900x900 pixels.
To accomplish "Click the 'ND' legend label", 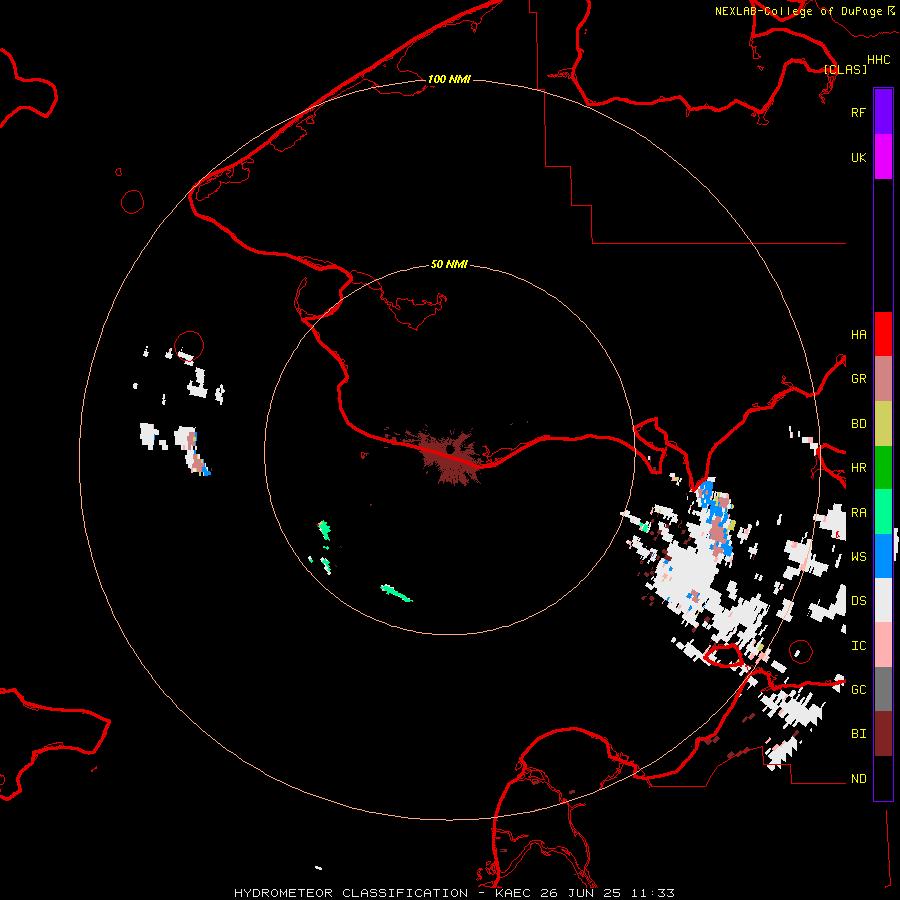I will click(x=858, y=779).
